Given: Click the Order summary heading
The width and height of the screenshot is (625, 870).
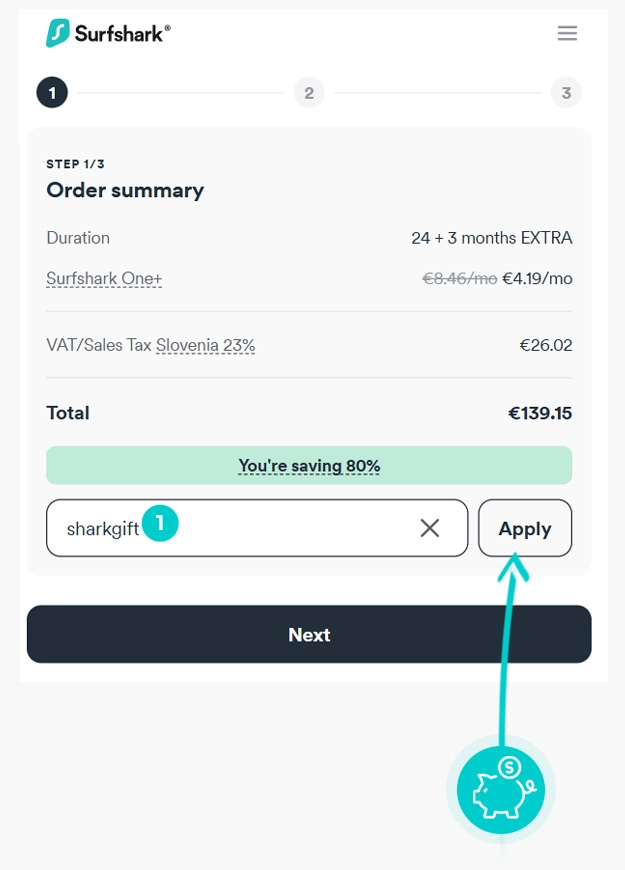Looking at the screenshot, I should [x=125, y=190].
